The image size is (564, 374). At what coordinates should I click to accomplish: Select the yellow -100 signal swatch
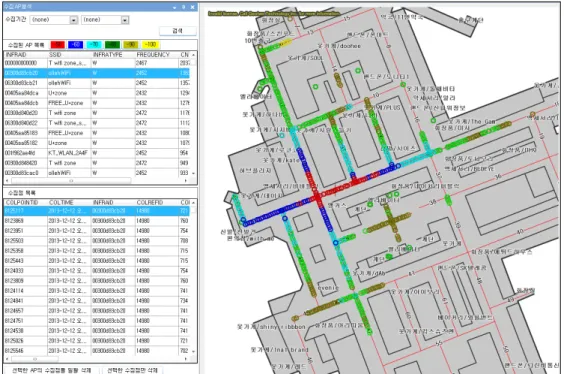coord(150,45)
